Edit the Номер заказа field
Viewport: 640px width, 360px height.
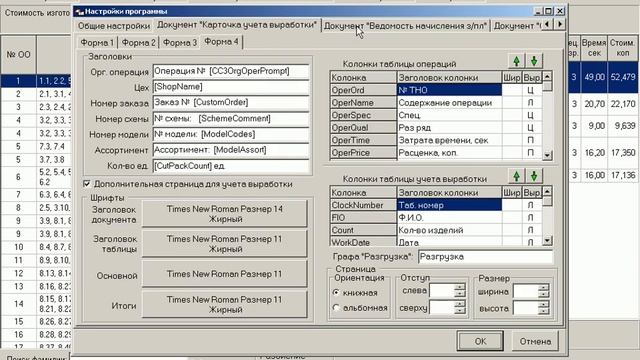click(x=231, y=103)
